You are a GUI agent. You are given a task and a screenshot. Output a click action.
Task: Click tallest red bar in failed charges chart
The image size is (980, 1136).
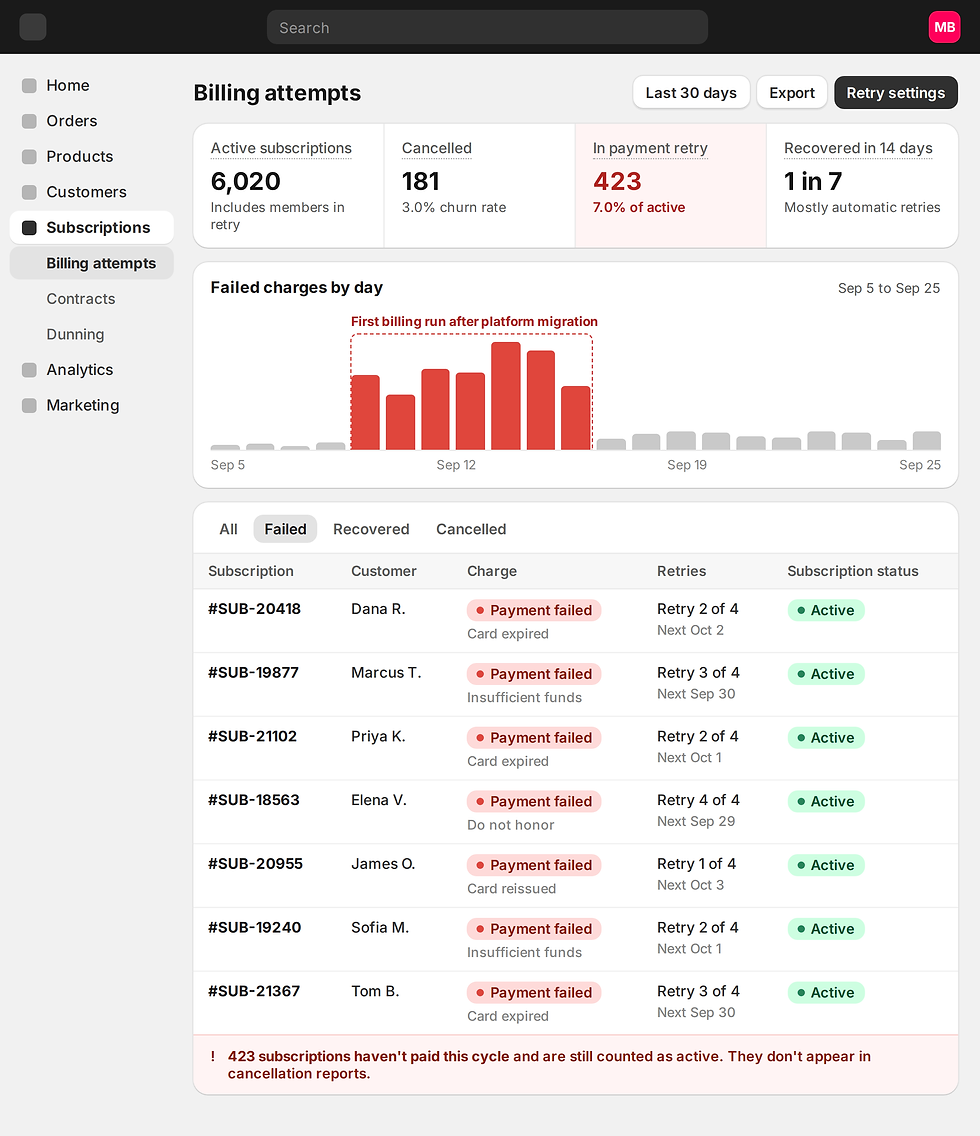[506, 396]
